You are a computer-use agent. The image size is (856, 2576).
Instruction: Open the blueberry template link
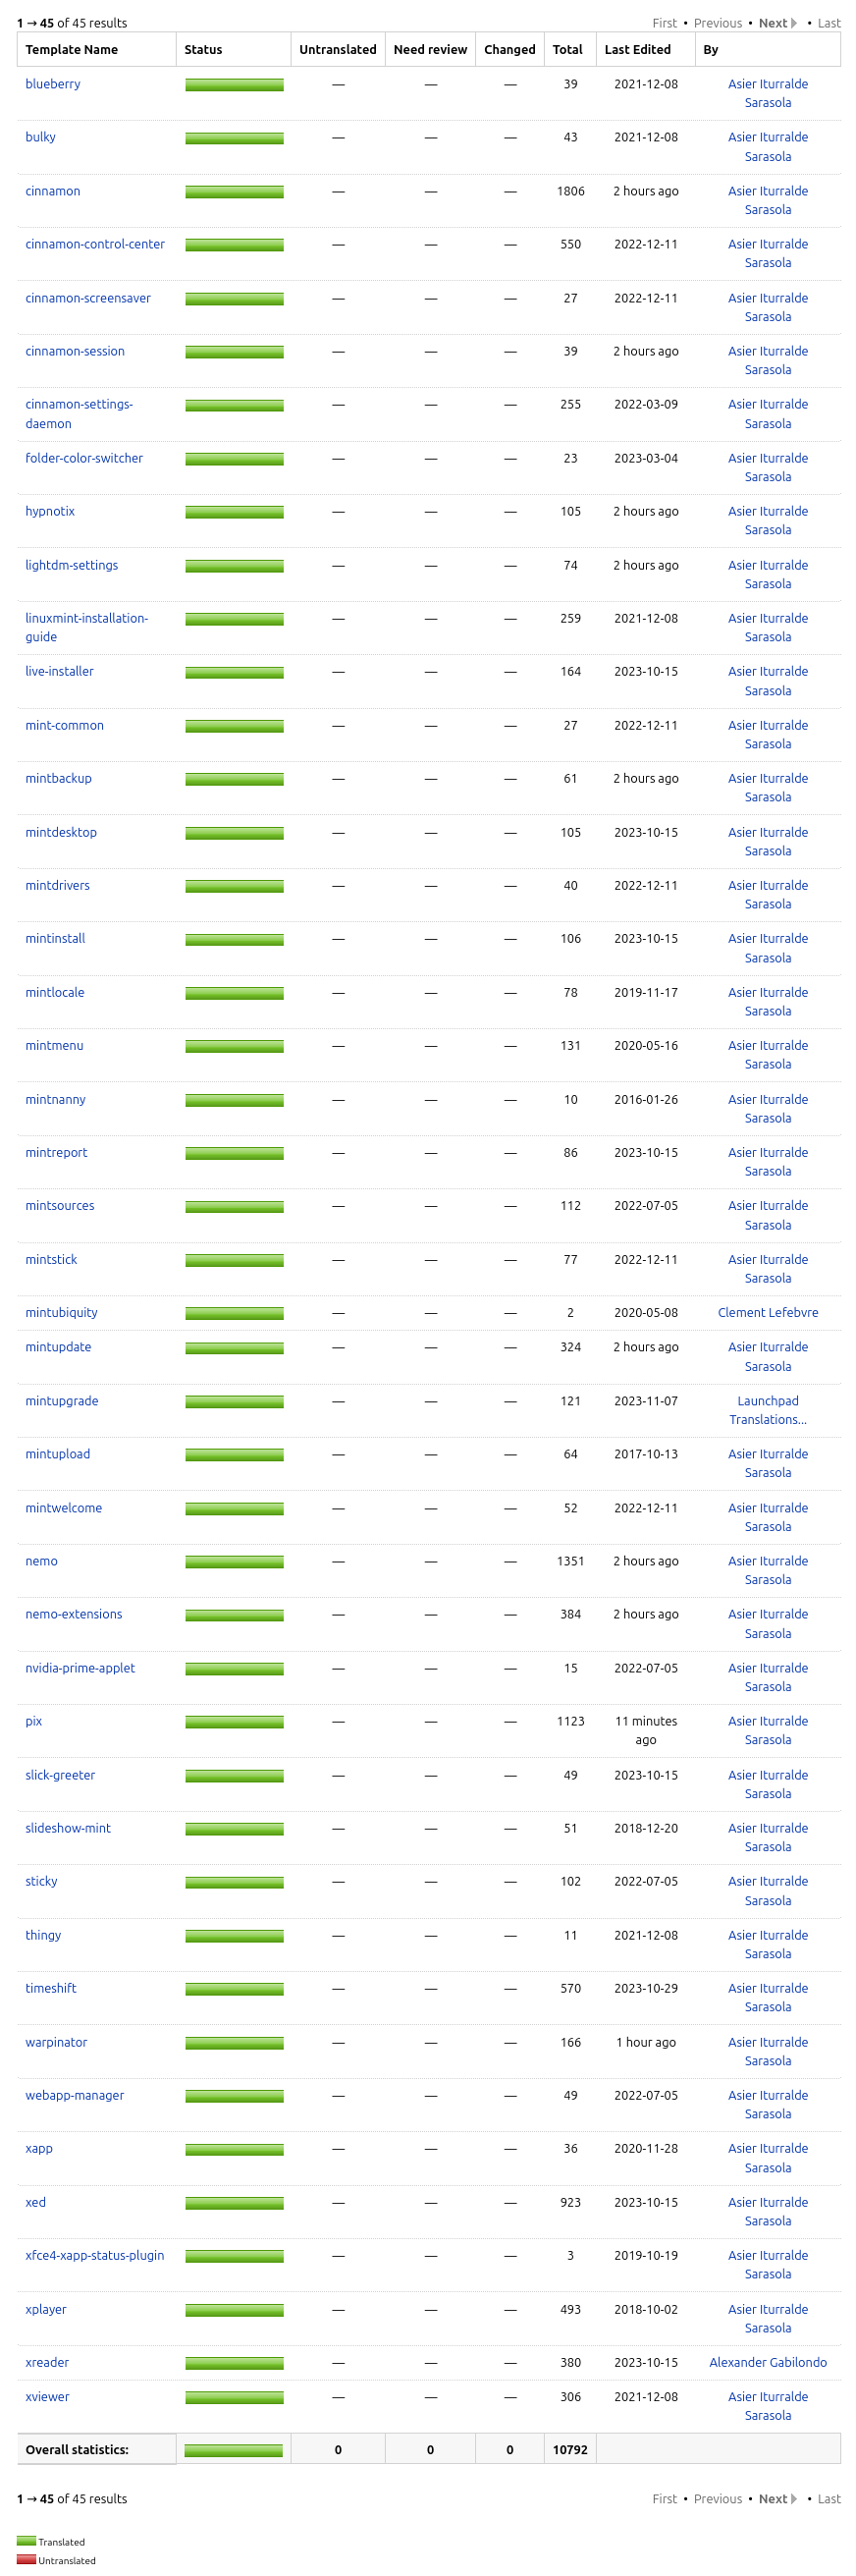pyautogui.click(x=53, y=84)
